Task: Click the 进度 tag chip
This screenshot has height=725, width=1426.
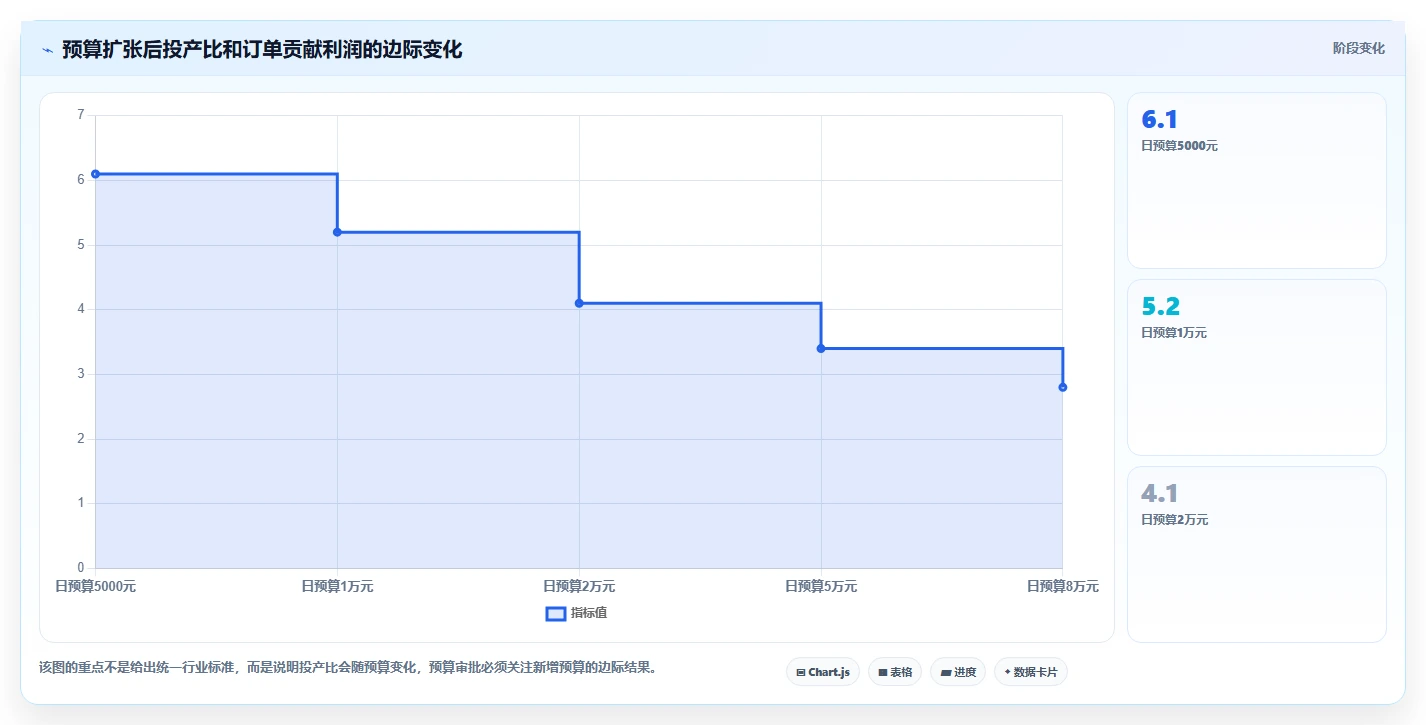Action: pyautogui.click(x=958, y=672)
